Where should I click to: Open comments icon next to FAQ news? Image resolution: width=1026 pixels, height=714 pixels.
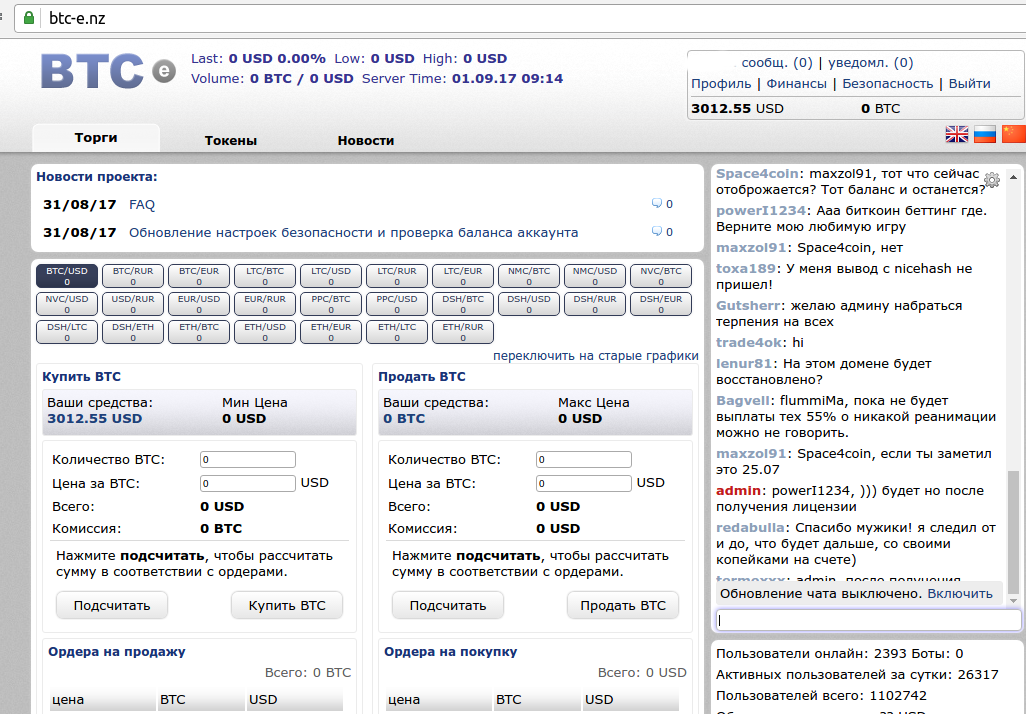click(657, 204)
